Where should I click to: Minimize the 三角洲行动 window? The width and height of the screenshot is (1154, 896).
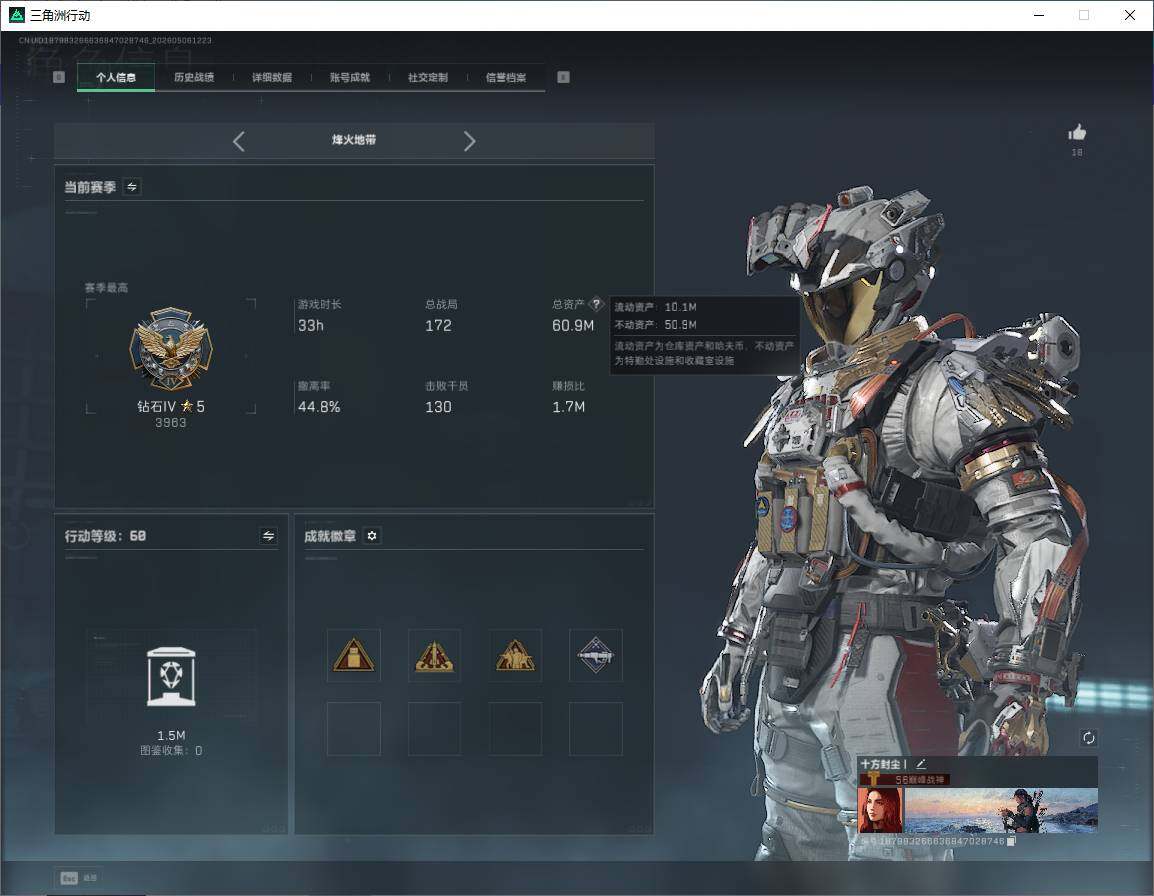(x=1039, y=15)
